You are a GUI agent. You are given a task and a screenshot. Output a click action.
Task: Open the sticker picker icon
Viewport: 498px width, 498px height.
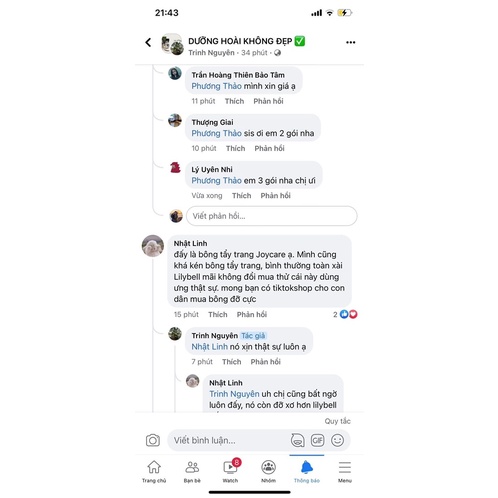(x=297, y=440)
